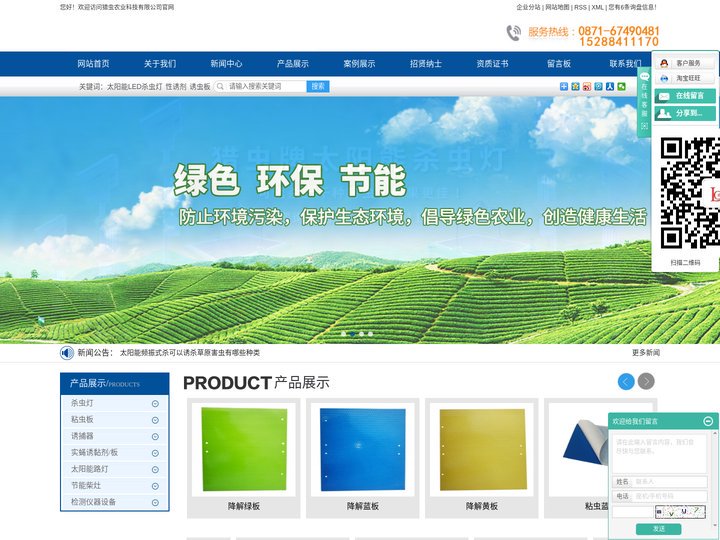Click the XML link
The height and width of the screenshot is (540, 720).
597,7
